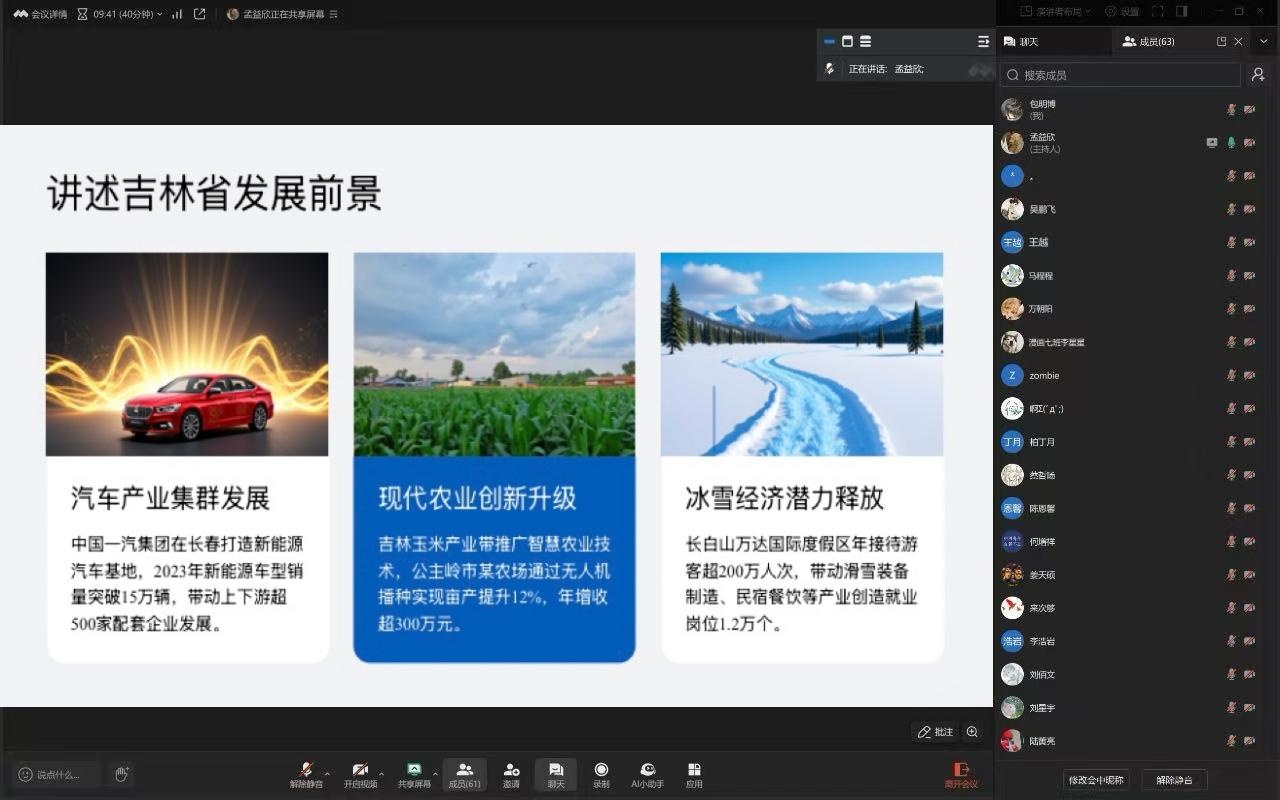This screenshot has width=1280, height=800.
Task: Expand audio options arrow next to 解除静音
Action: 327,774
